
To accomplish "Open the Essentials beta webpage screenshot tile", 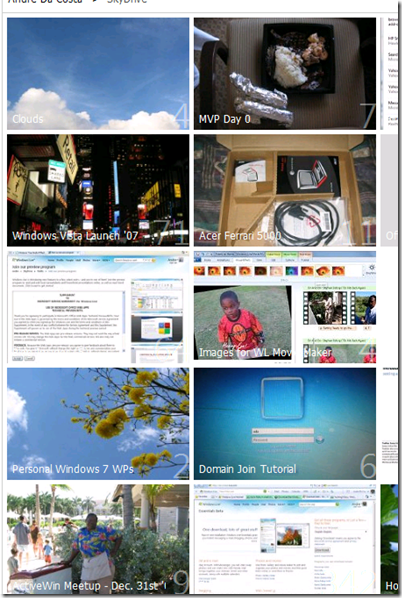I will pos(285,539).
